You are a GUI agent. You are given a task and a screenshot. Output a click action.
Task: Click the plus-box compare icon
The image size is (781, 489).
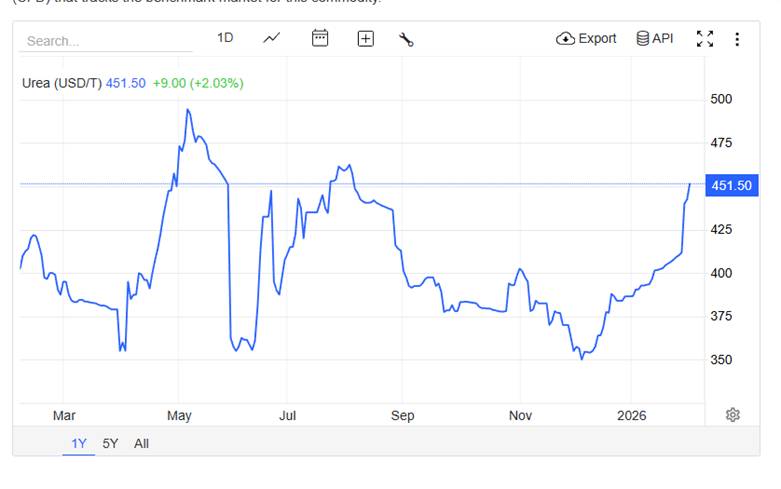coord(366,38)
